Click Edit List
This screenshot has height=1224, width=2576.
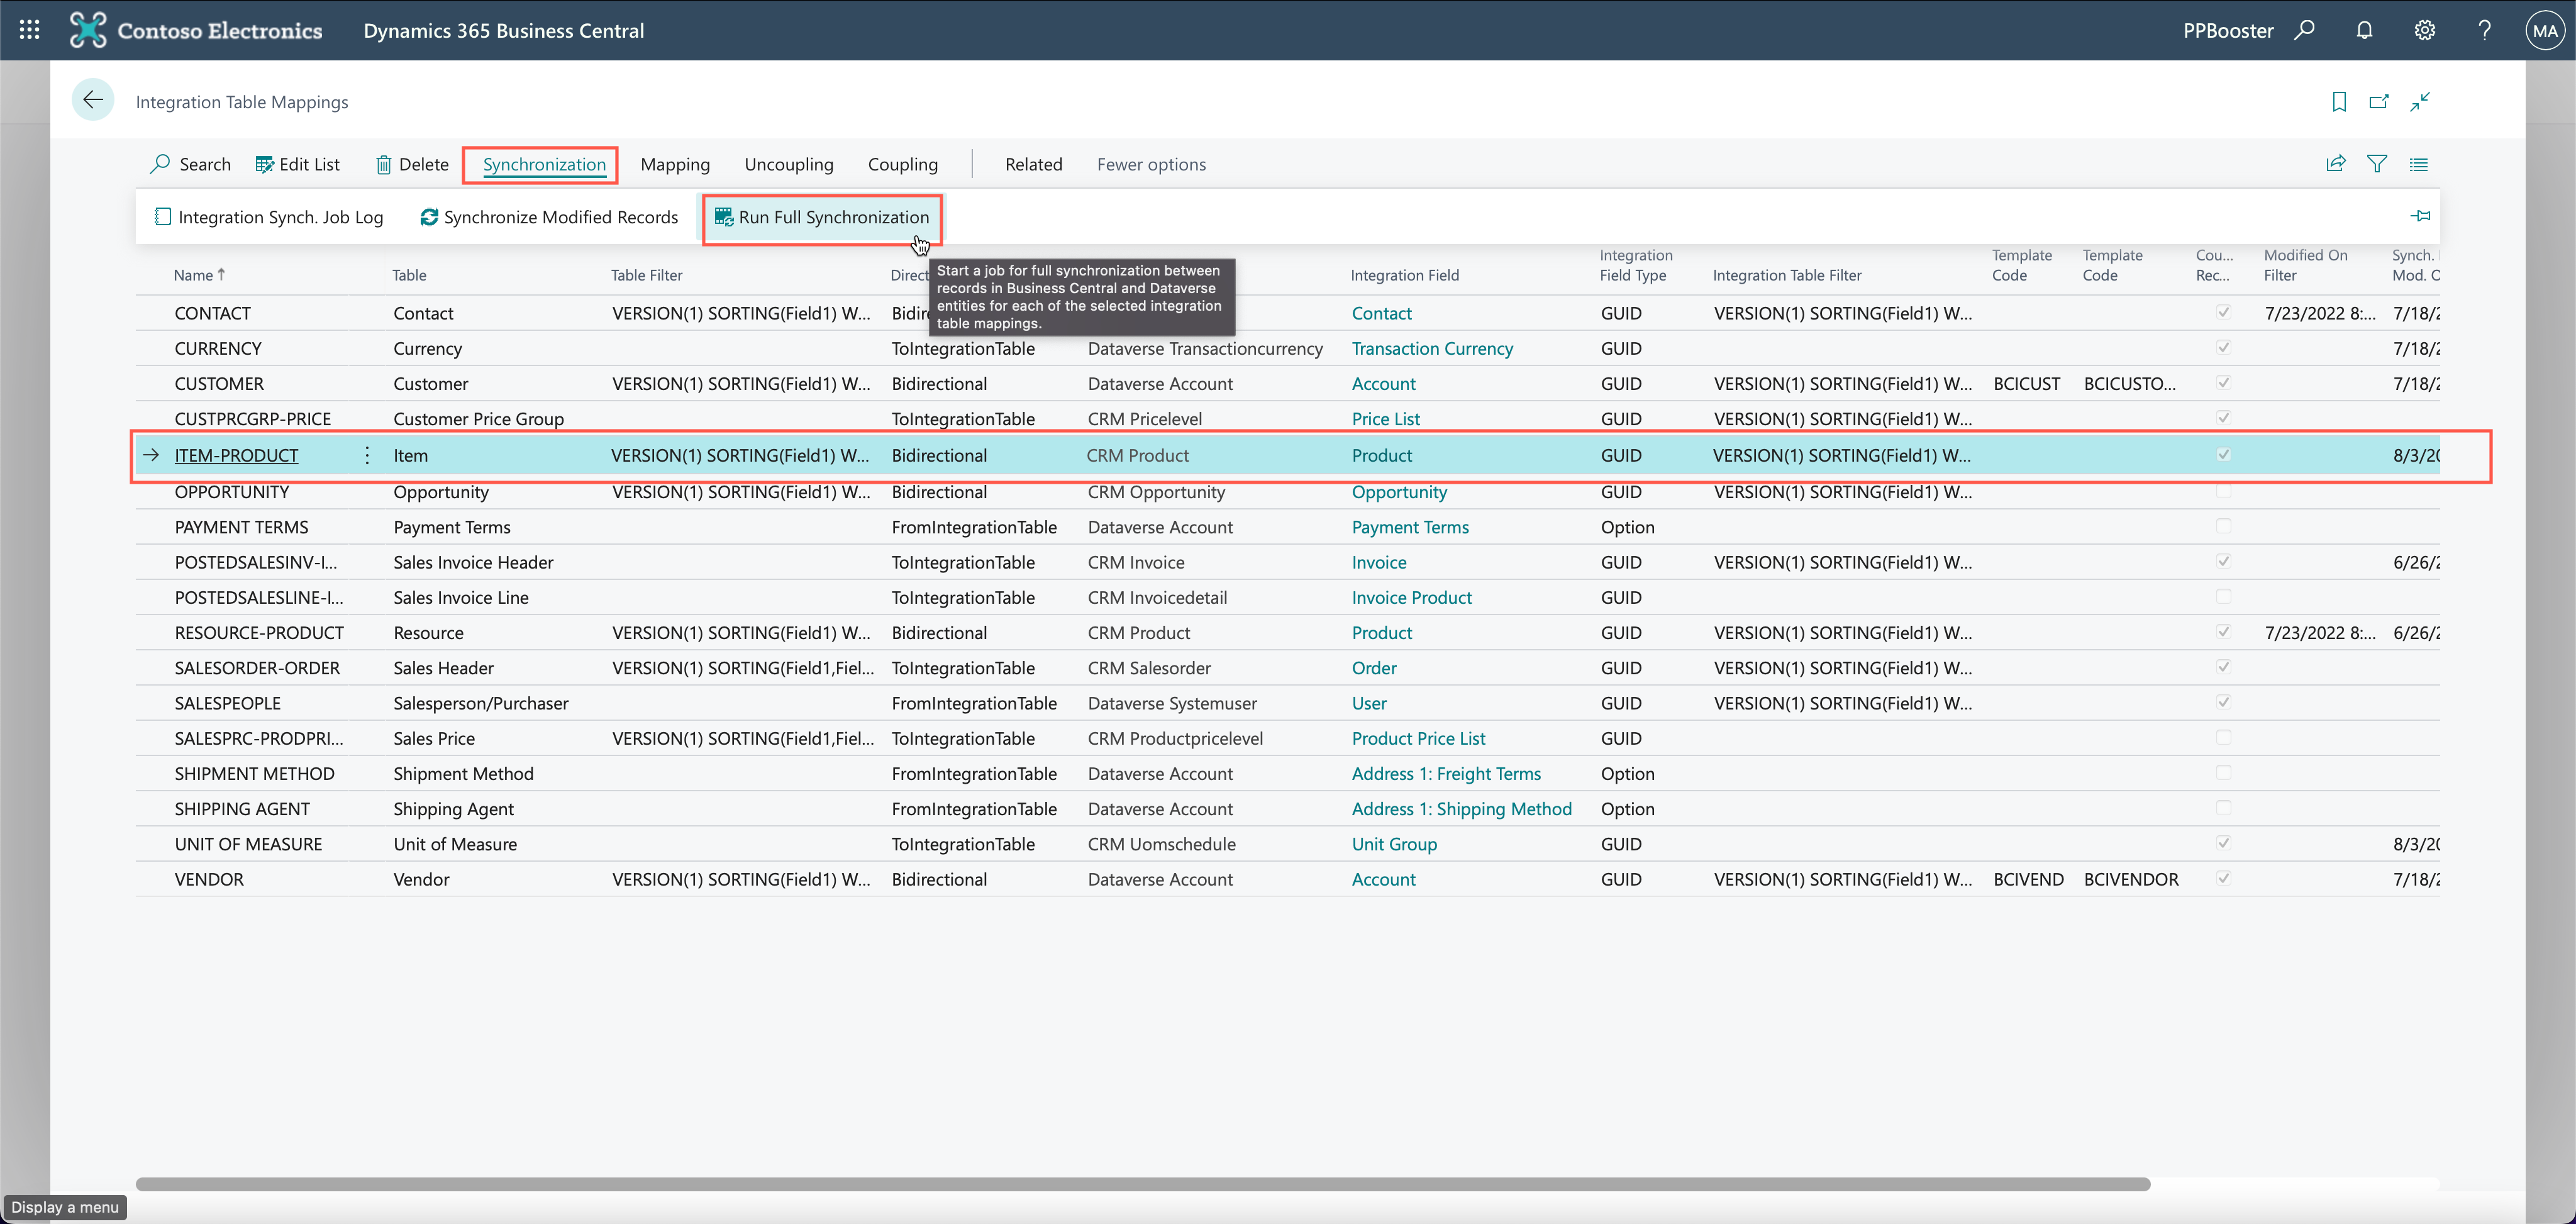[x=297, y=164]
